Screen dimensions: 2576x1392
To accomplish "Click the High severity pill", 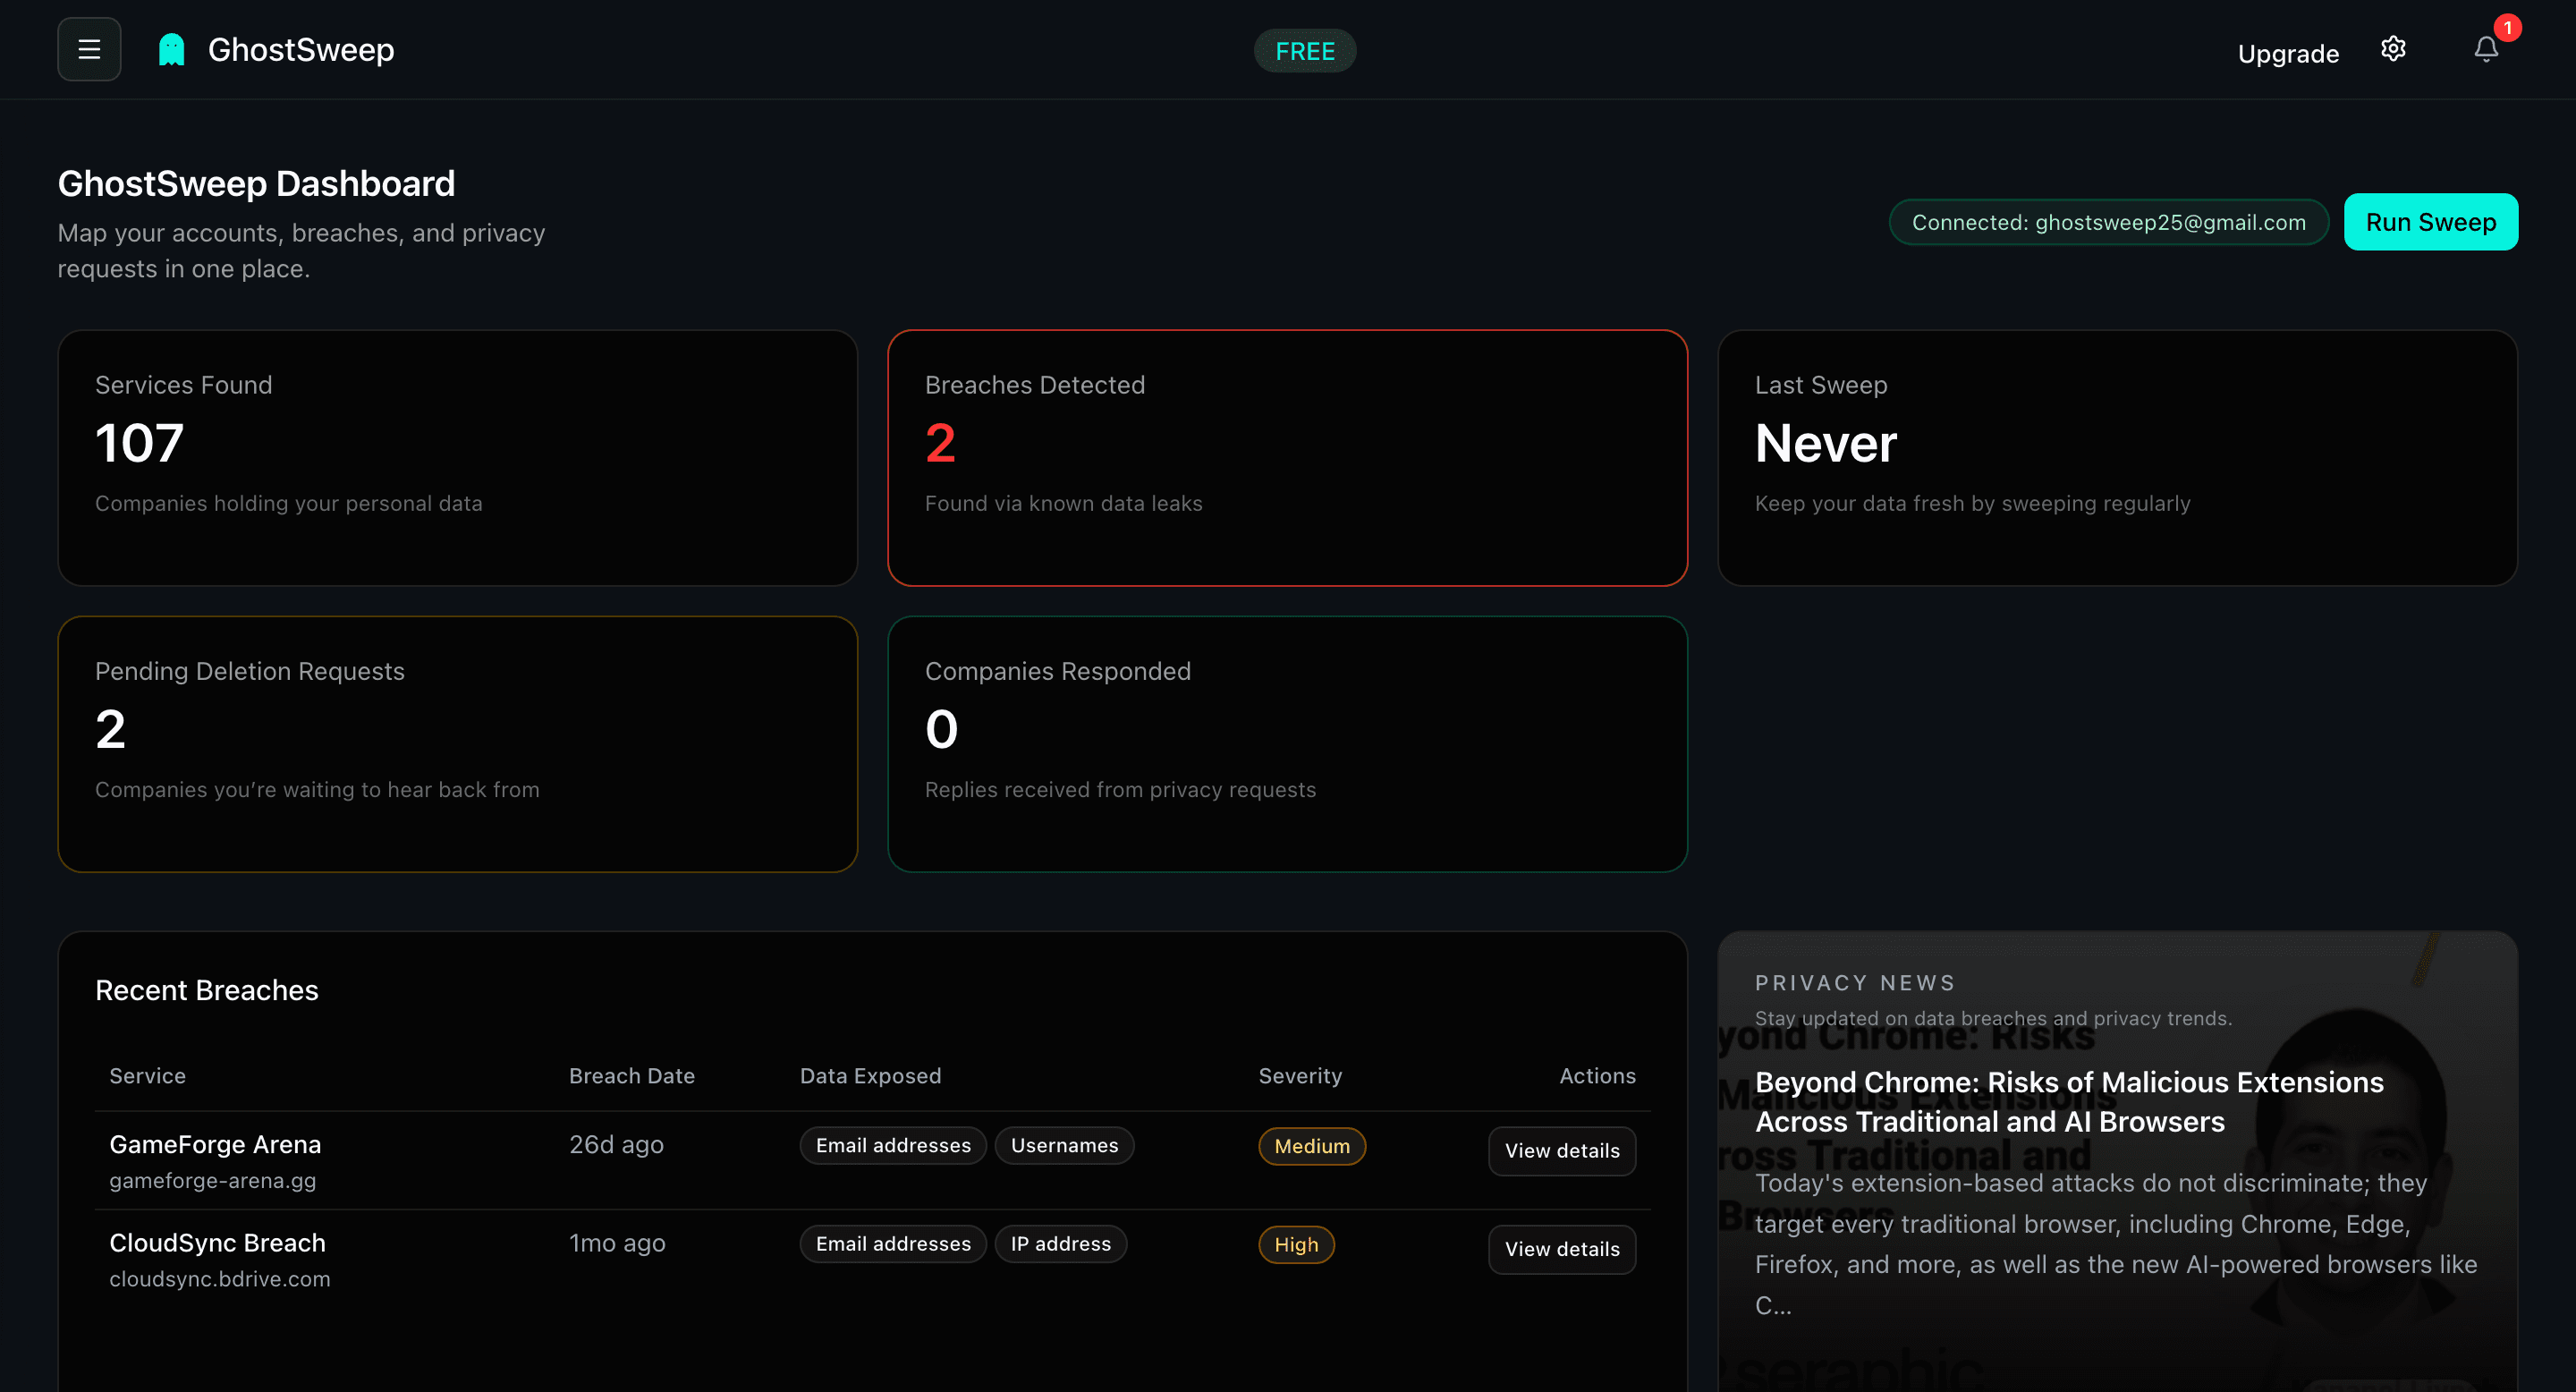I will point(1296,1245).
